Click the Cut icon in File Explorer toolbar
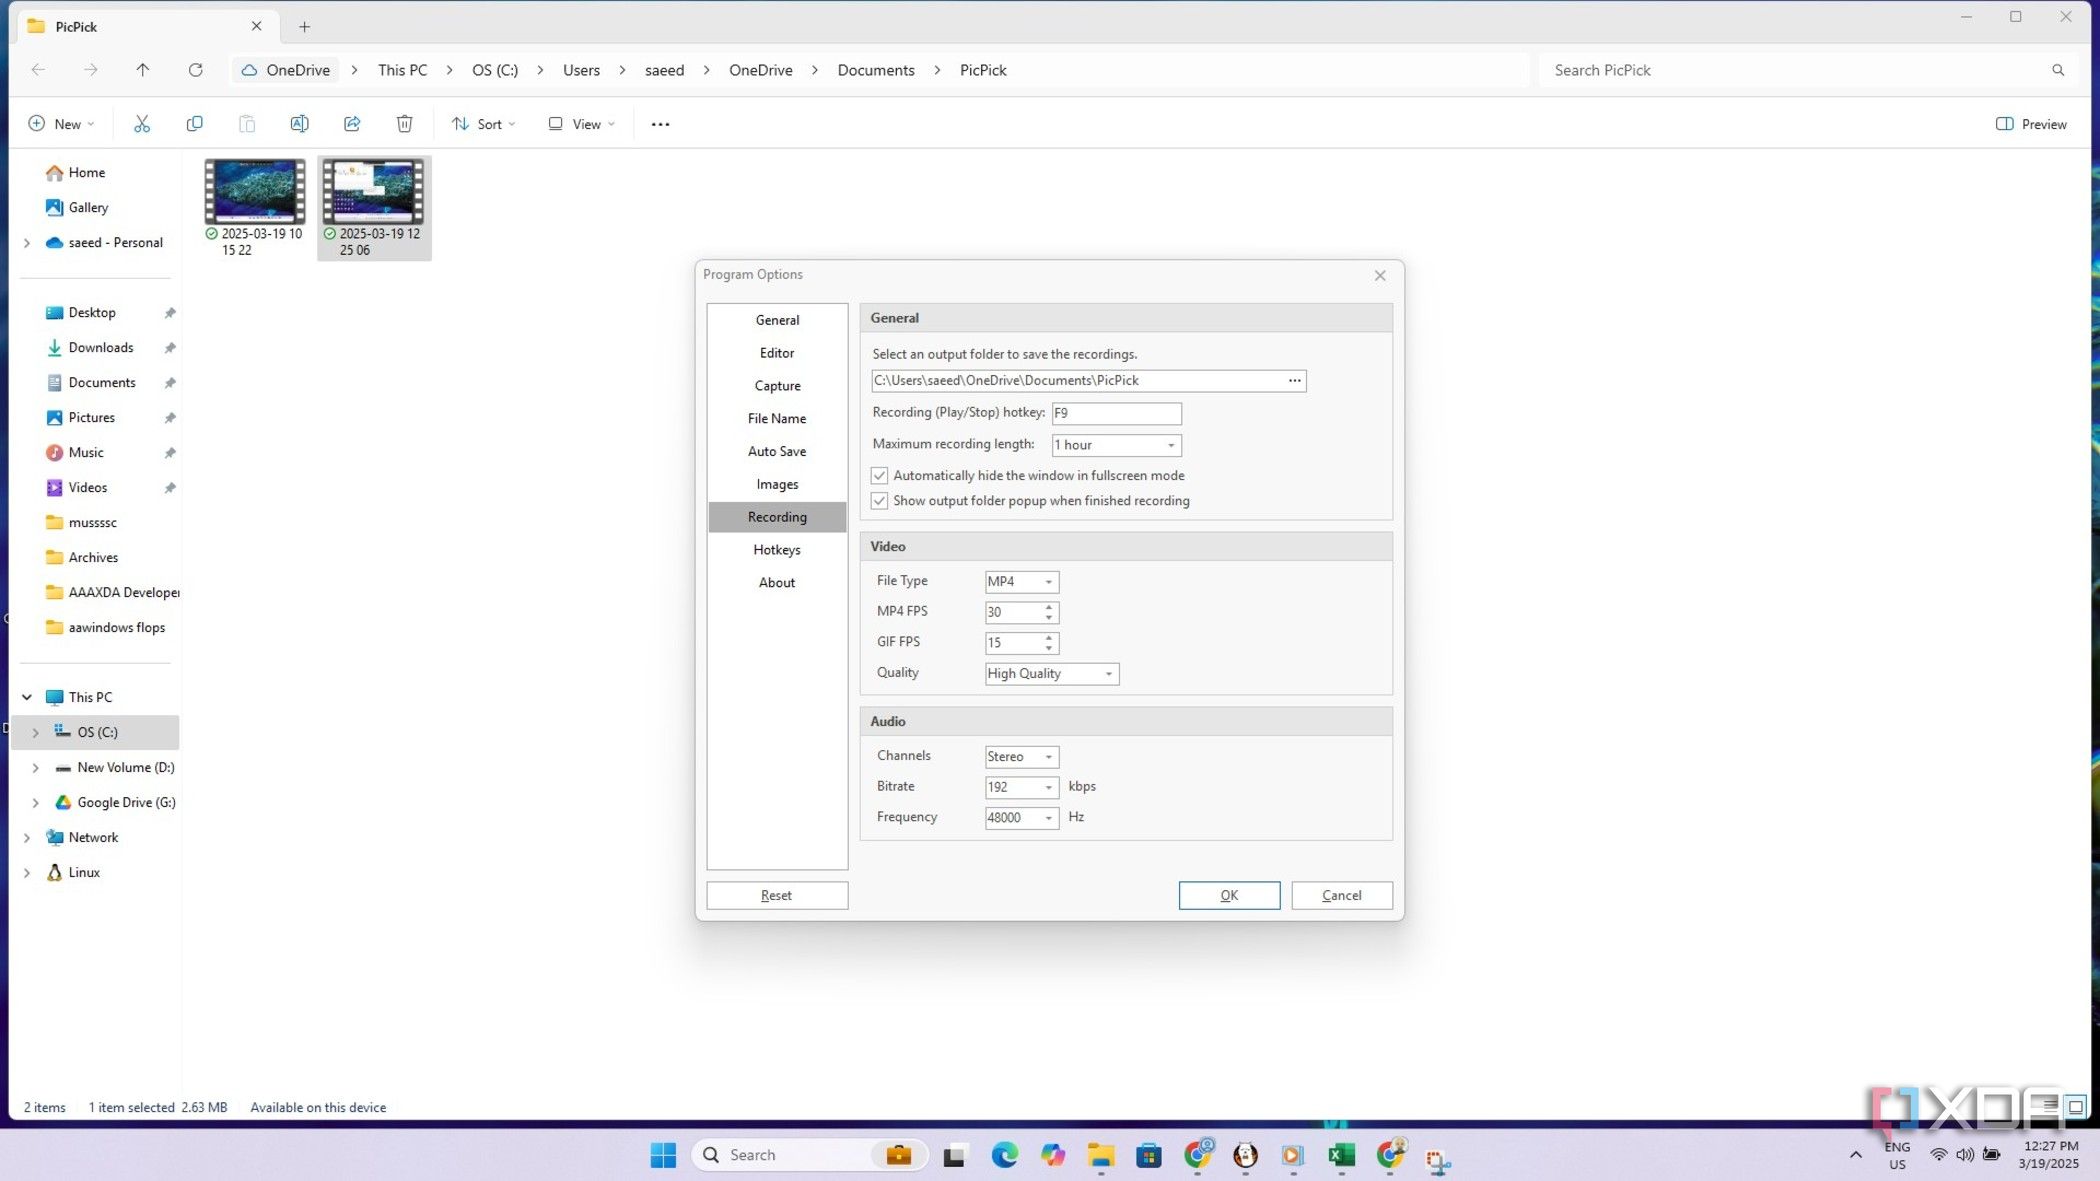The height and width of the screenshot is (1181, 2100). (x=142, y=124)
